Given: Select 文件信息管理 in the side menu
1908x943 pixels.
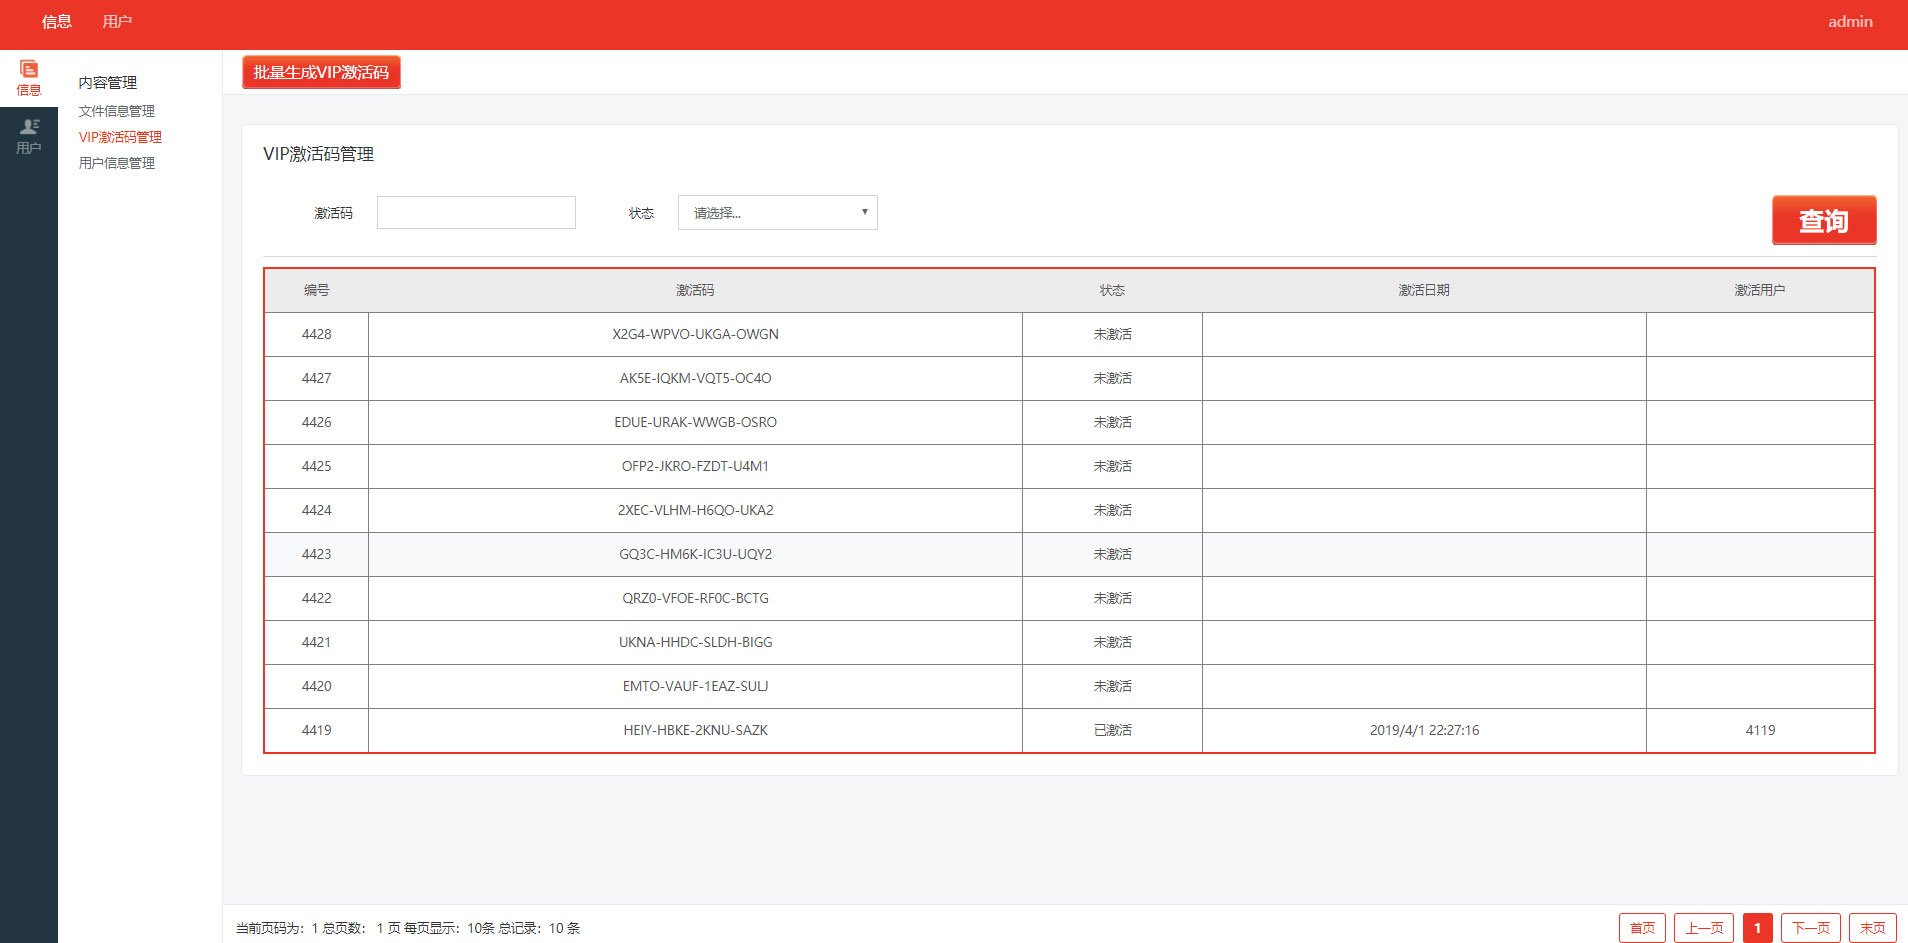Looking at the screenshot, I should (x=117, y=111).
